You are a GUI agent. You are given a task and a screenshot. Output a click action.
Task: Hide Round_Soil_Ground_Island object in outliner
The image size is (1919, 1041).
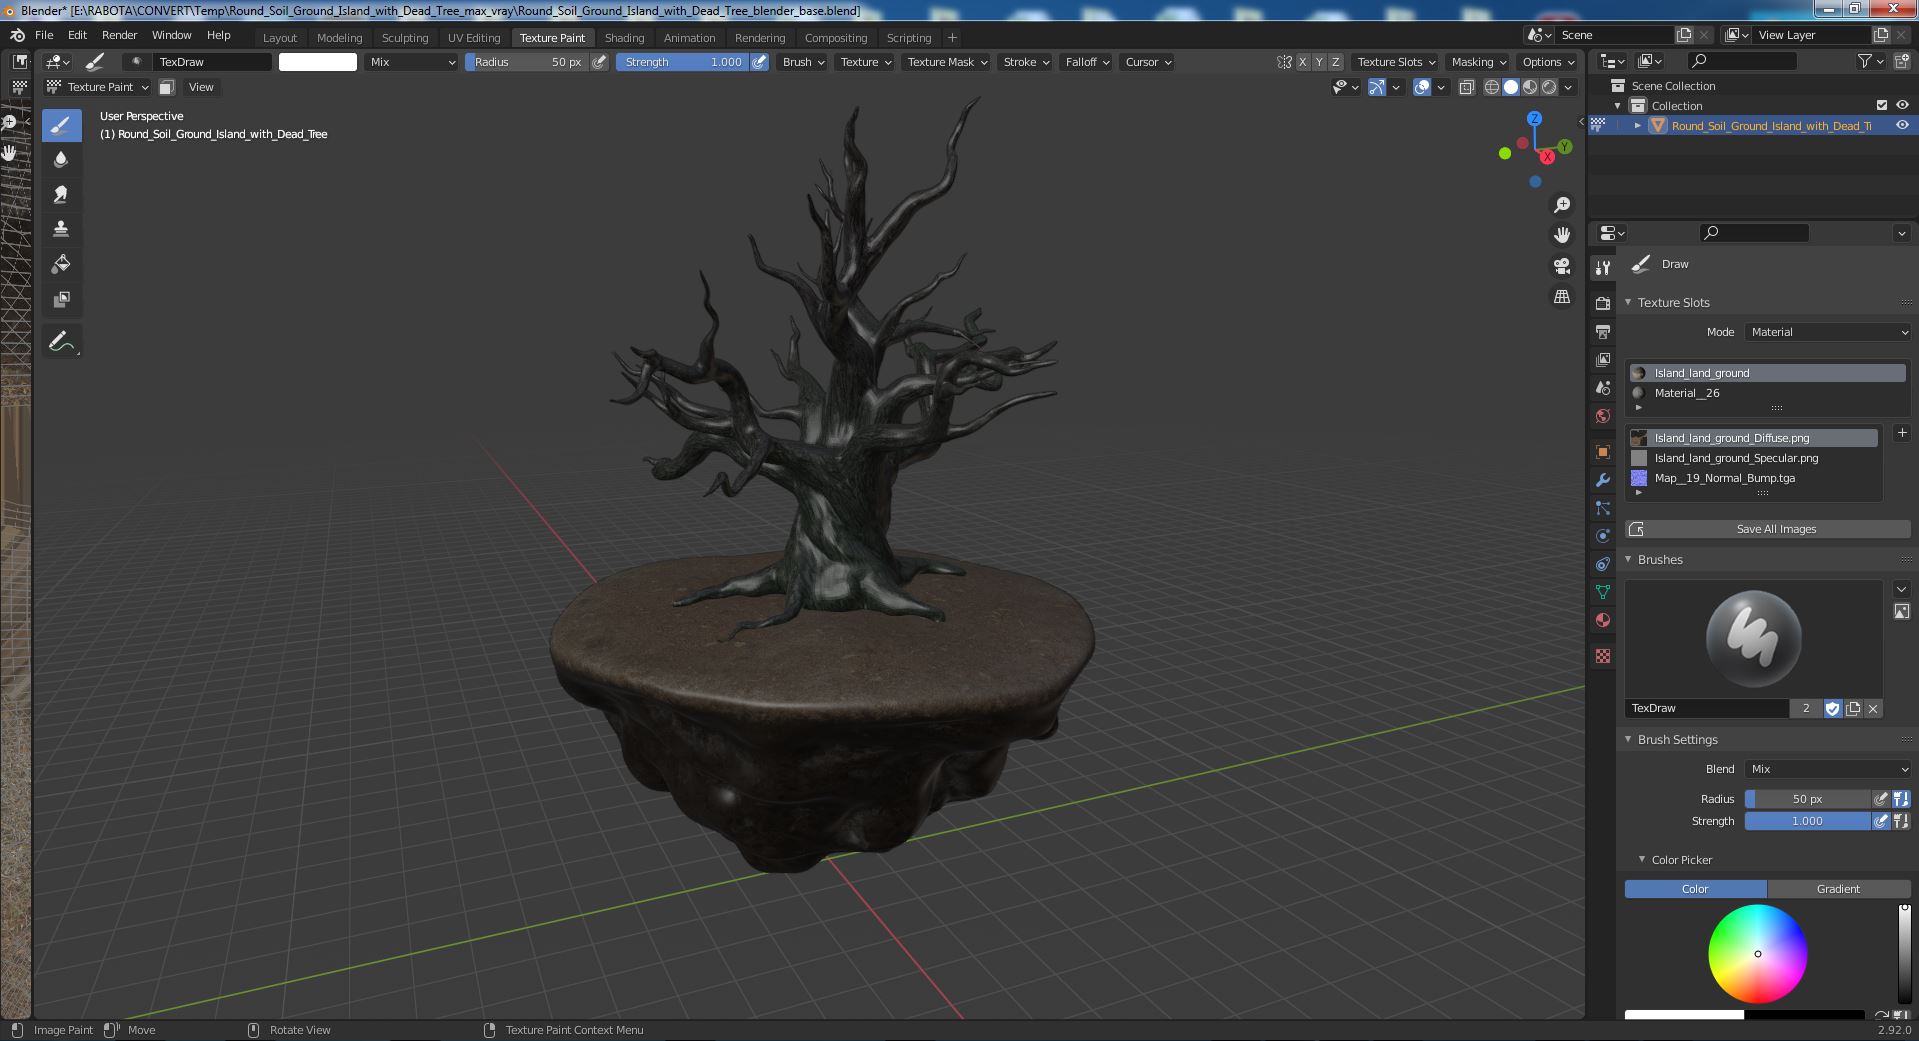click(x=1902, y=125)
